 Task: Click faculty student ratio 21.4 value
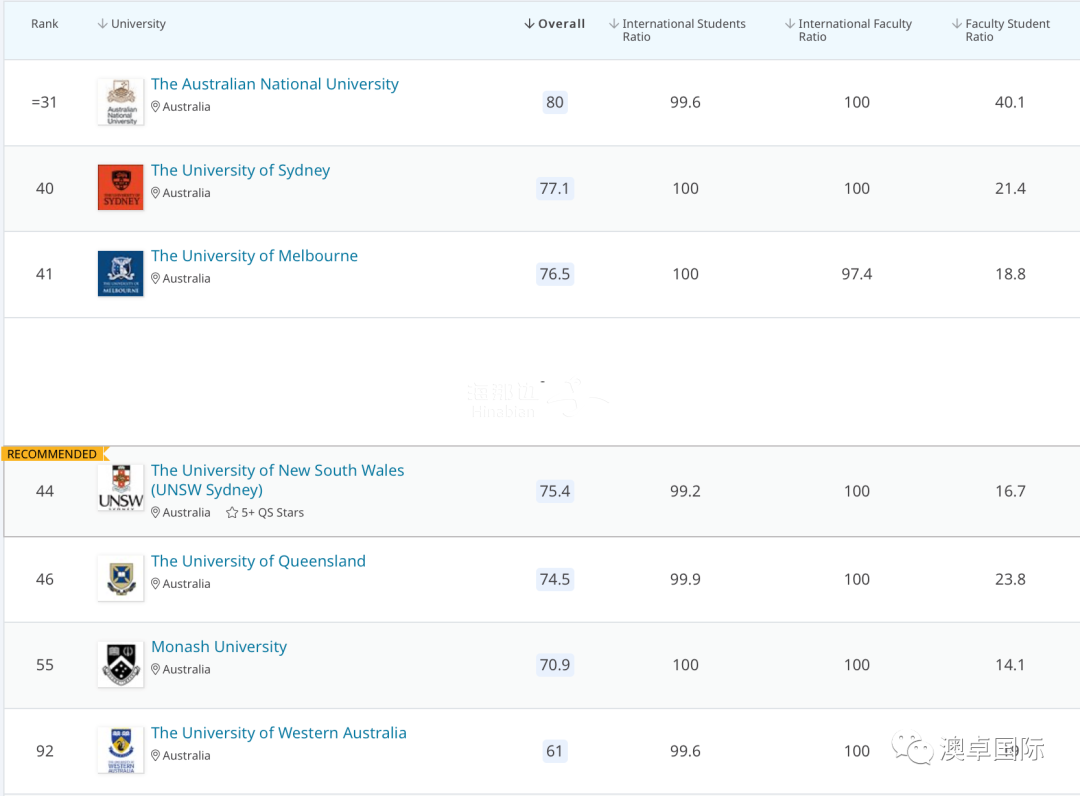tap(1010, 188)
